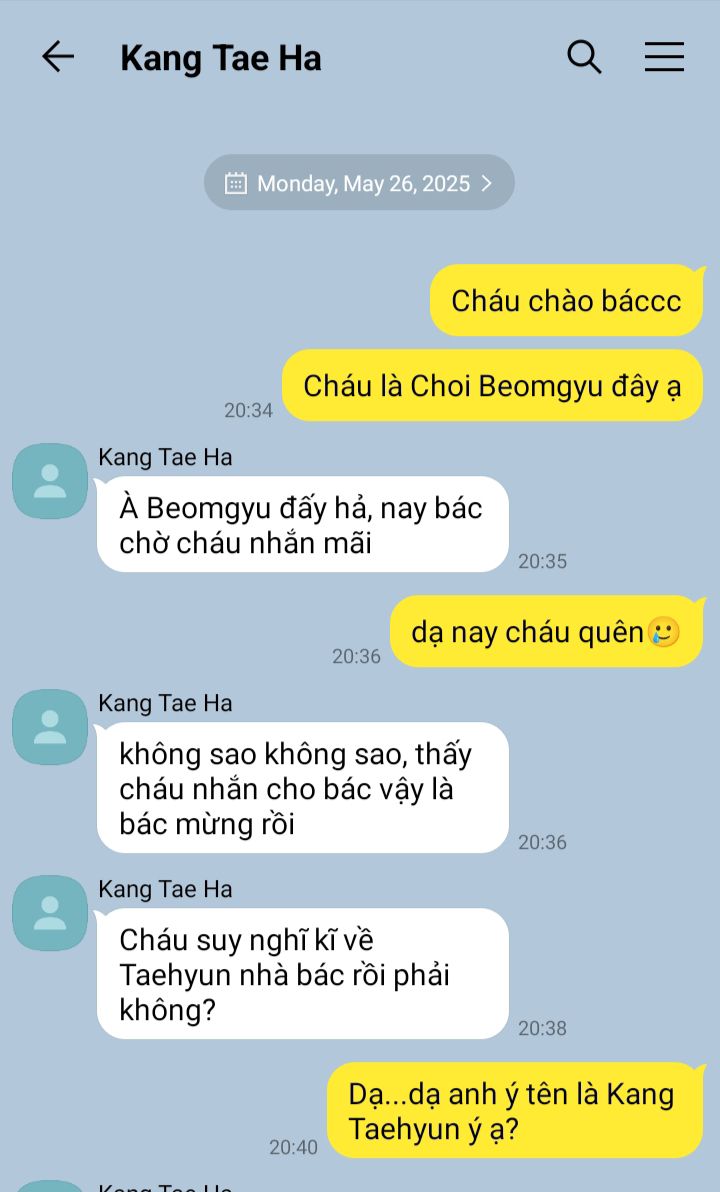Screen dimensions: 720x1192
Task: Select 'Cháu là Choi Beomgyu đây ạ' bubble
Action: click(x=493, y=385)
